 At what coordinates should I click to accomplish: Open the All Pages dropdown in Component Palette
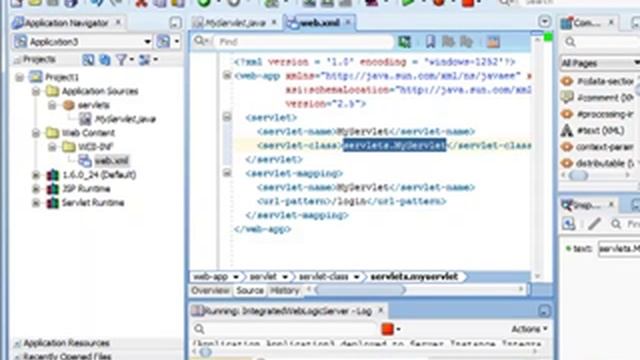[636, 63]
